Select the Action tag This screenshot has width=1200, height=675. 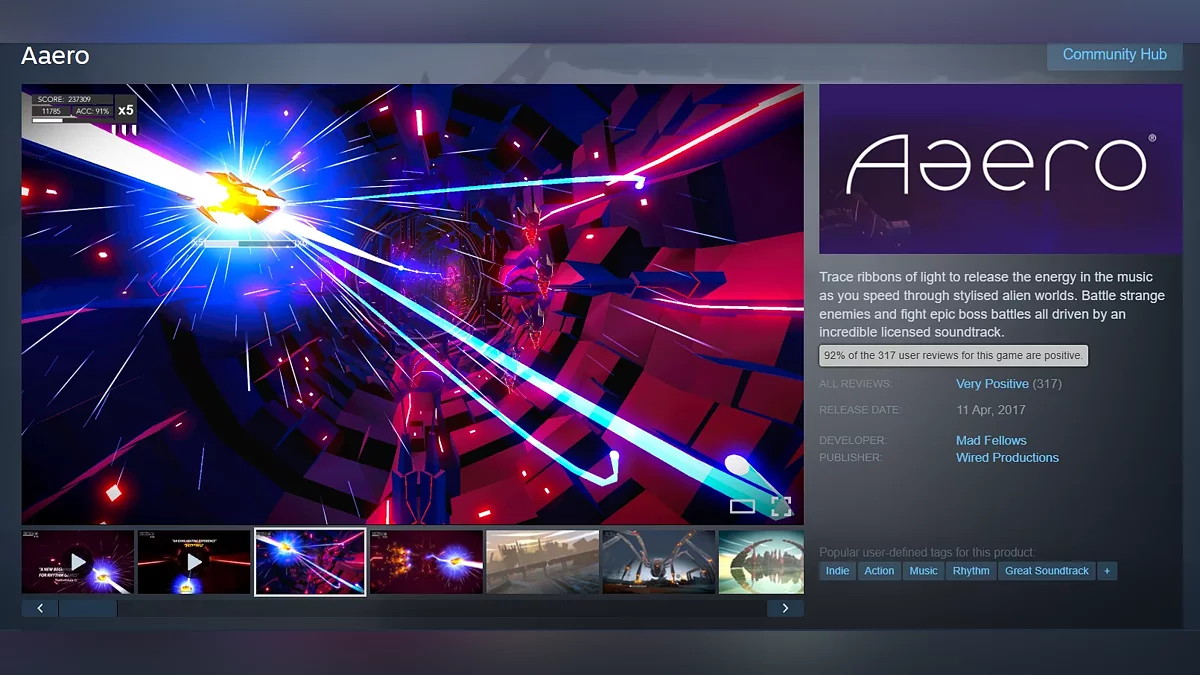click(879, 571)
